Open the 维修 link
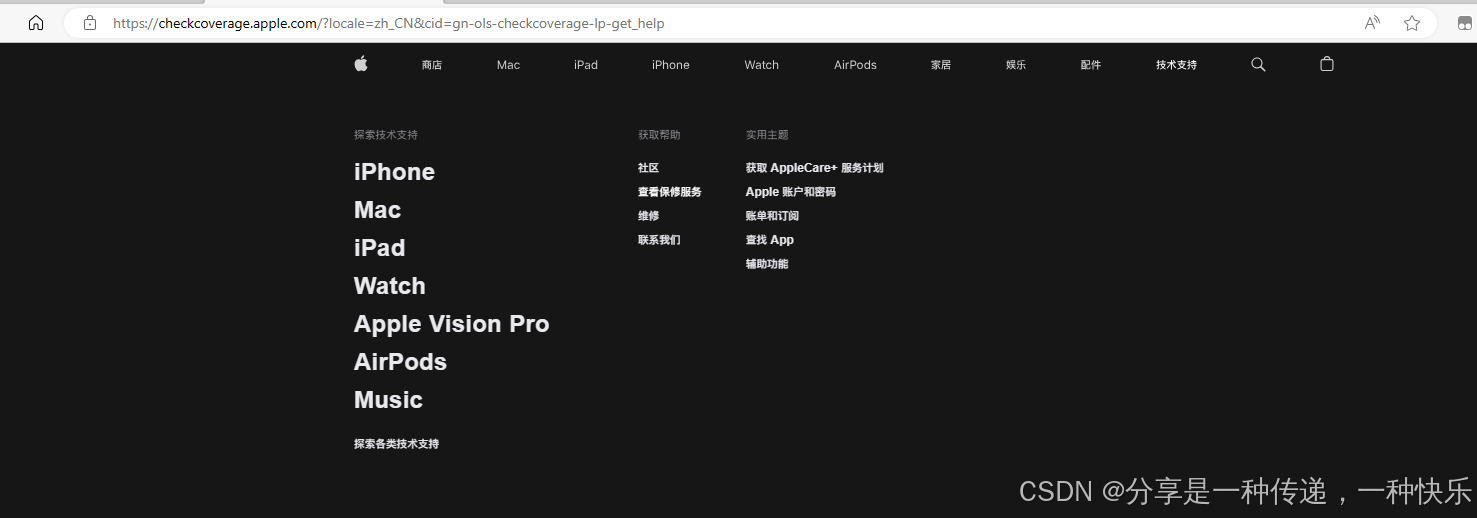 click(x=648, y=216)
